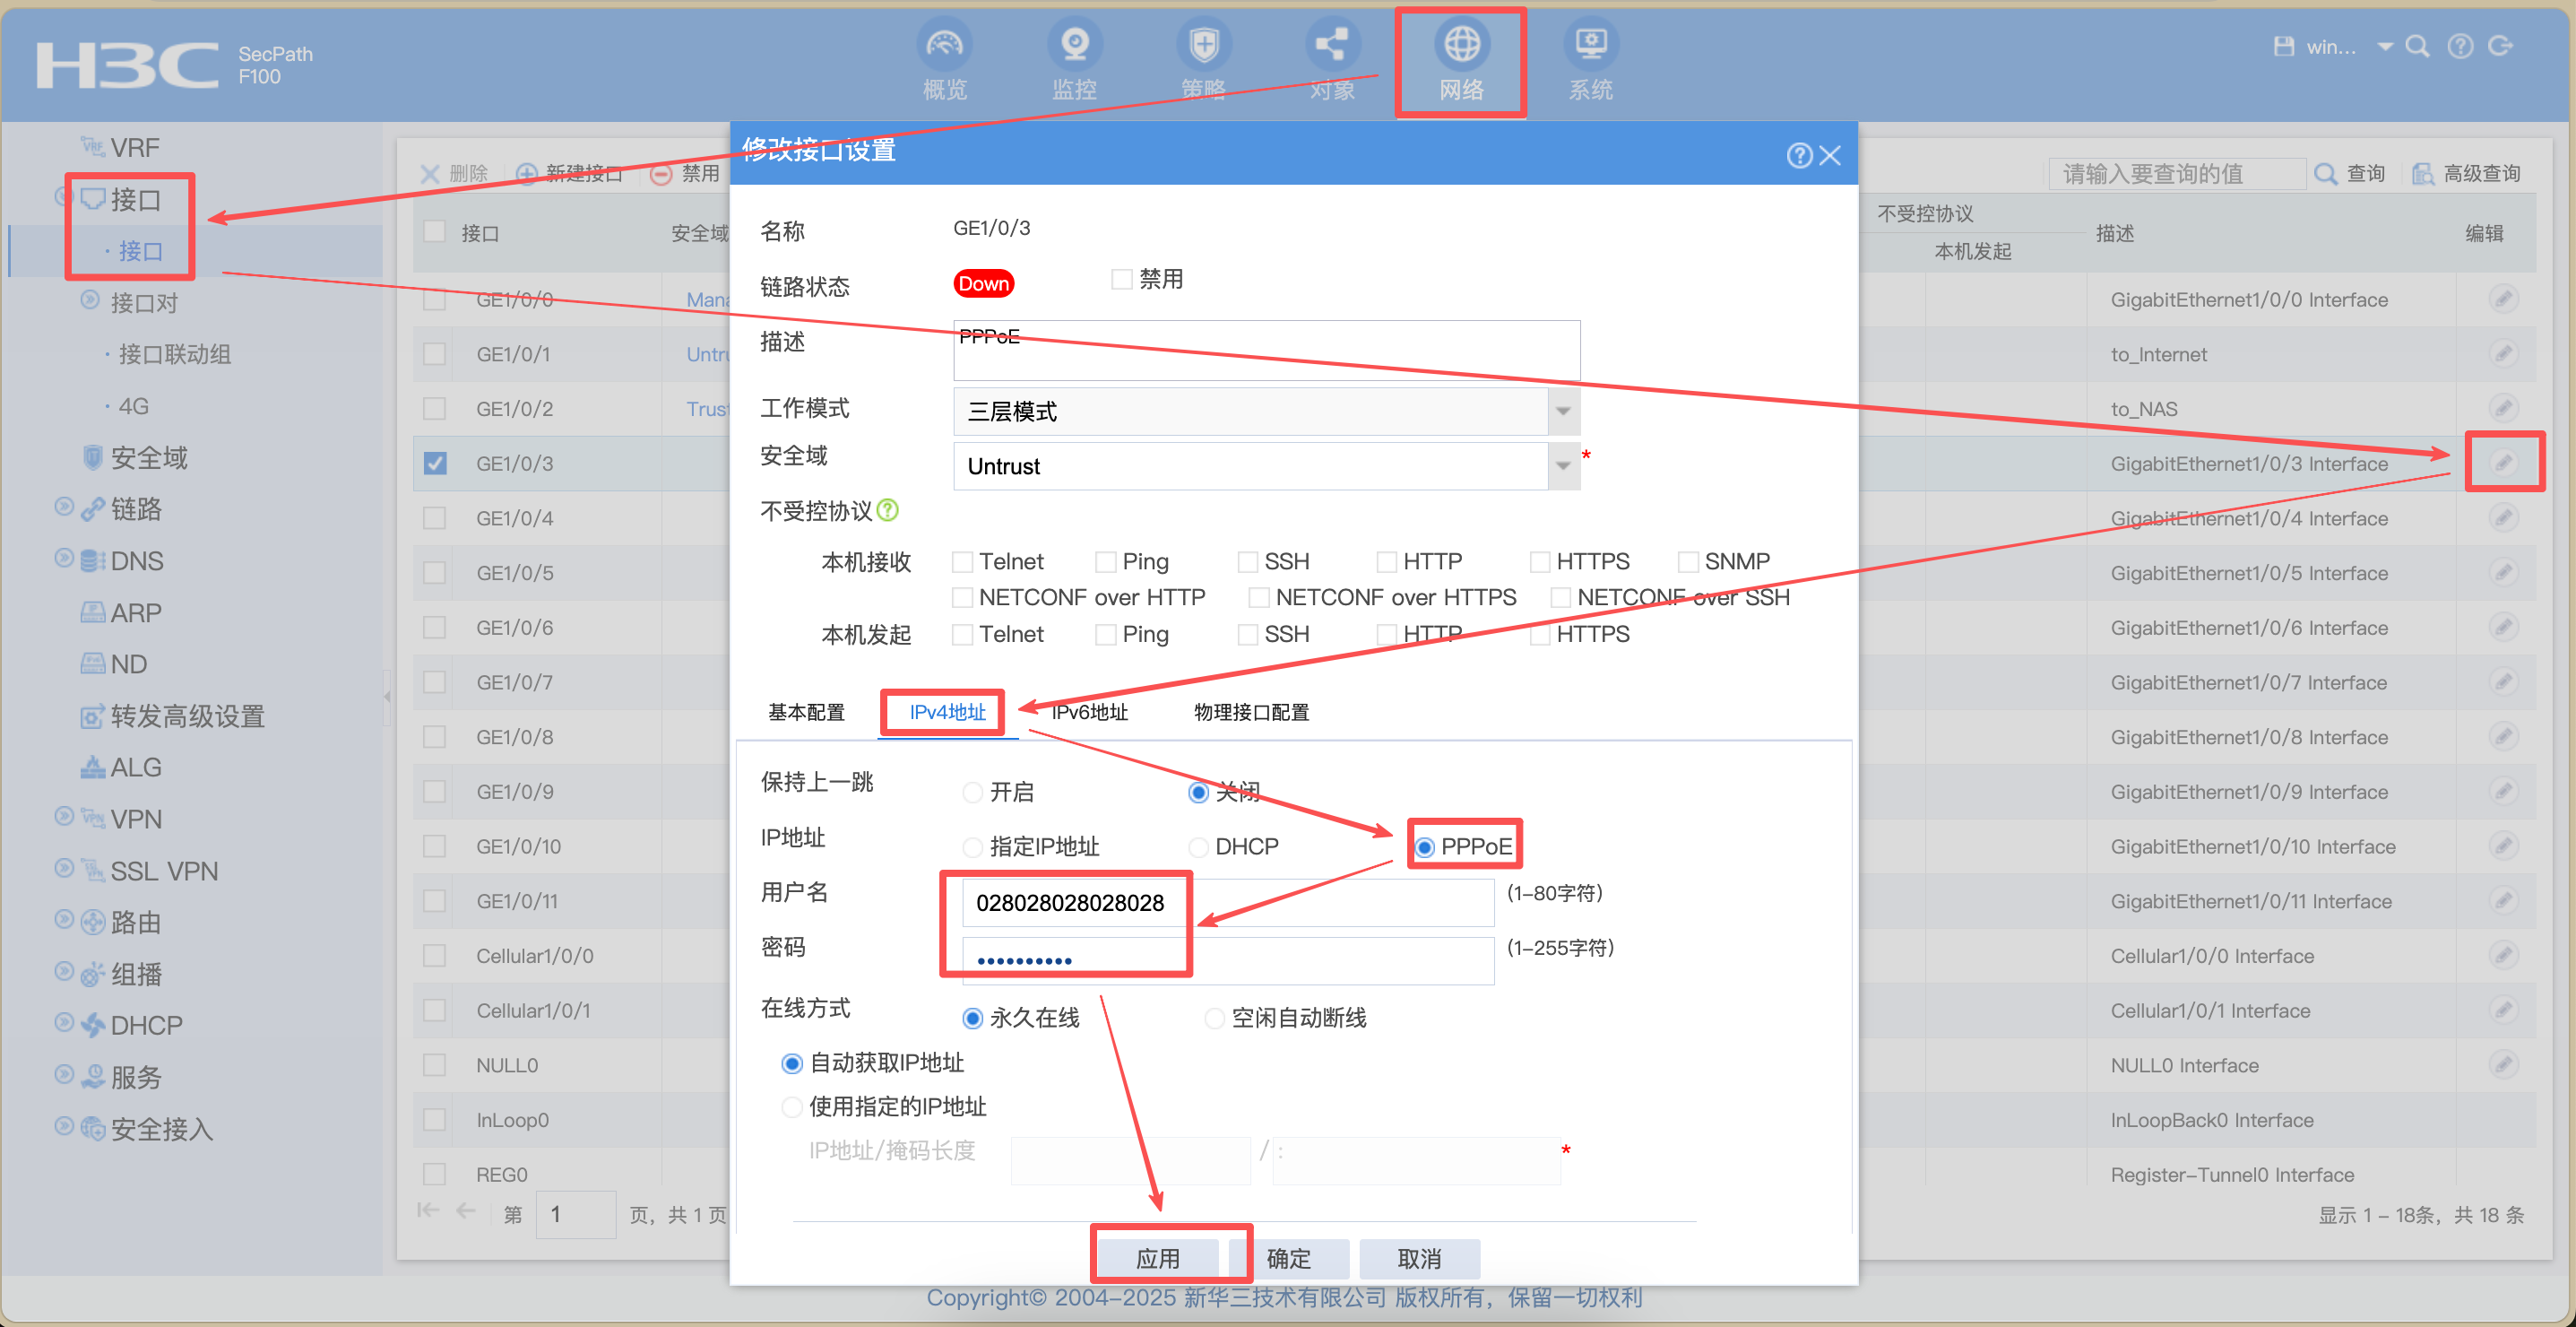Viewport: 2576px width, 1327px height.
Task: Open the 概览 overview dashboard icon
Action: (x=944, y=45)
